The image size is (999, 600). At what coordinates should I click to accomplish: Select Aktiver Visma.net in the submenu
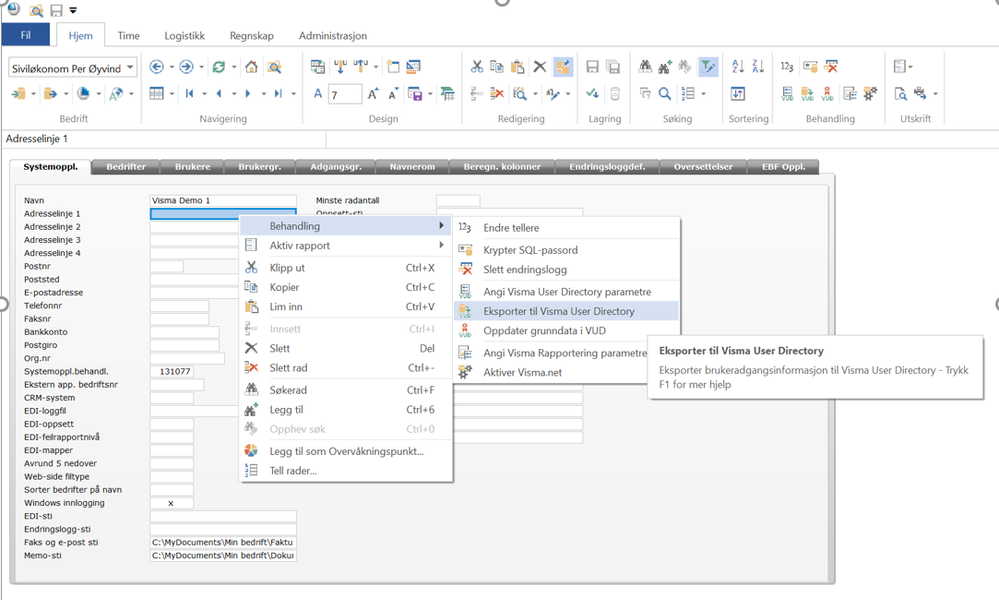click(551, 373)
